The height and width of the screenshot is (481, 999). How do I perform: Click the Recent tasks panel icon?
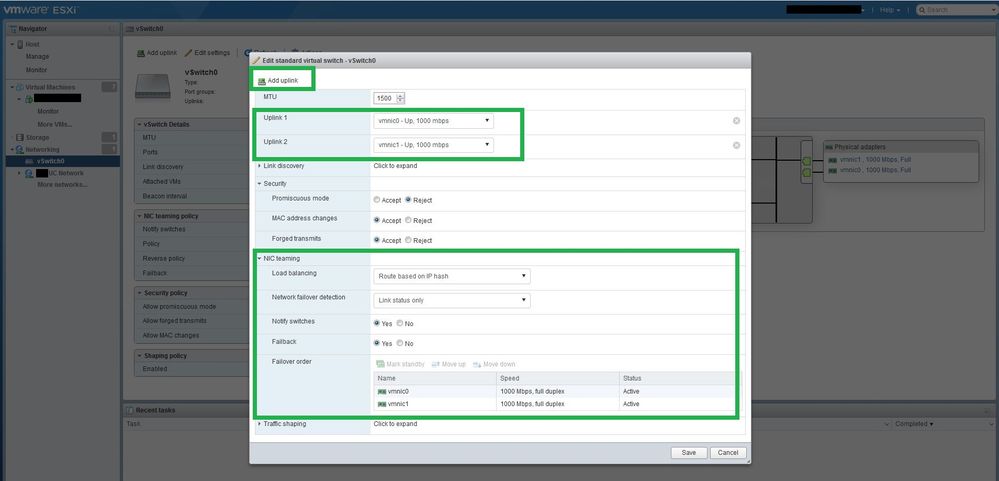129,410
